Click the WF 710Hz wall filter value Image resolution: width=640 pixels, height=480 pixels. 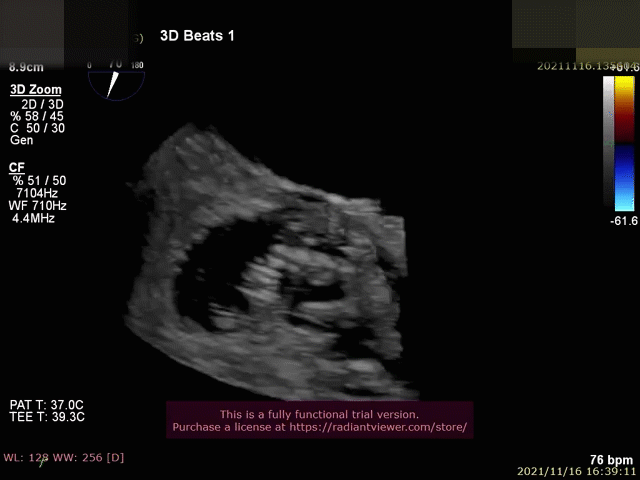[x=38, y=205]
